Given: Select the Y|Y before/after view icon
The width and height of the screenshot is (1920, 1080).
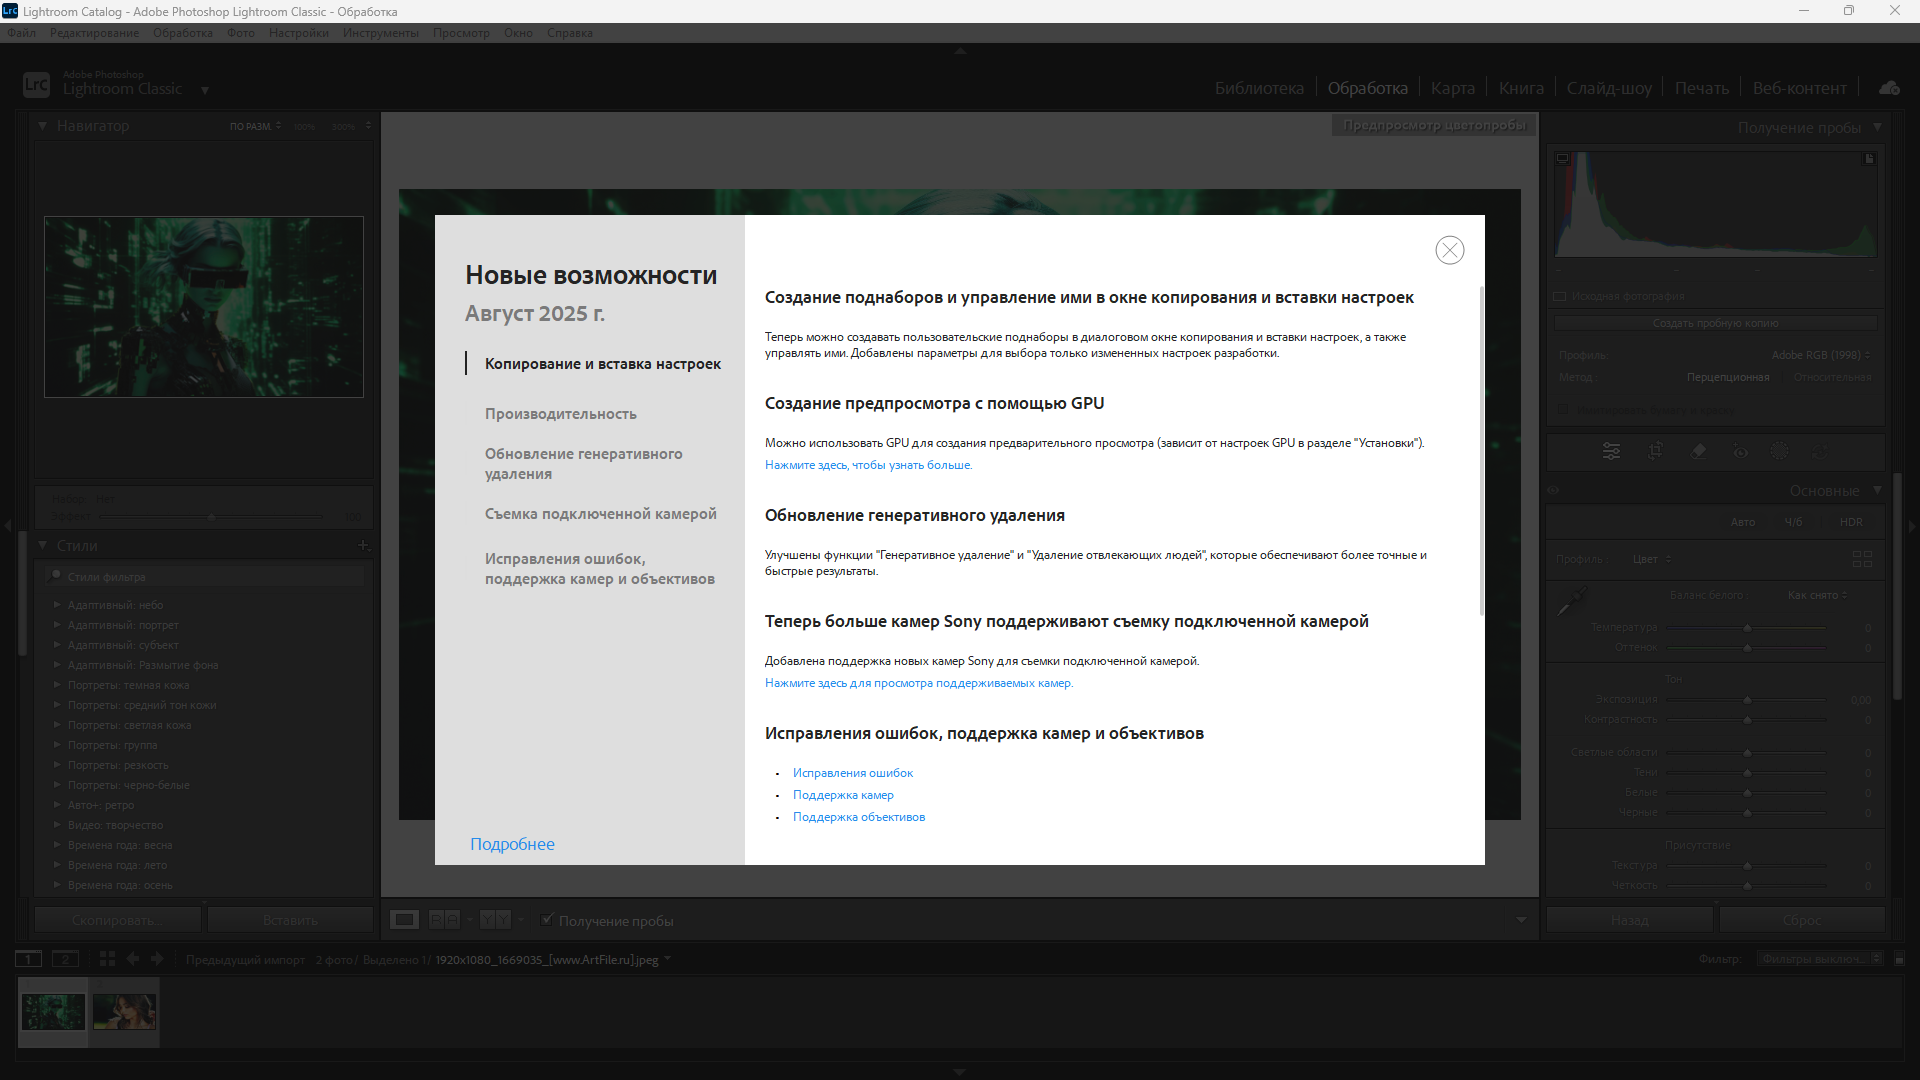Looking at the screenshot, I should click(x=495, y=920).
